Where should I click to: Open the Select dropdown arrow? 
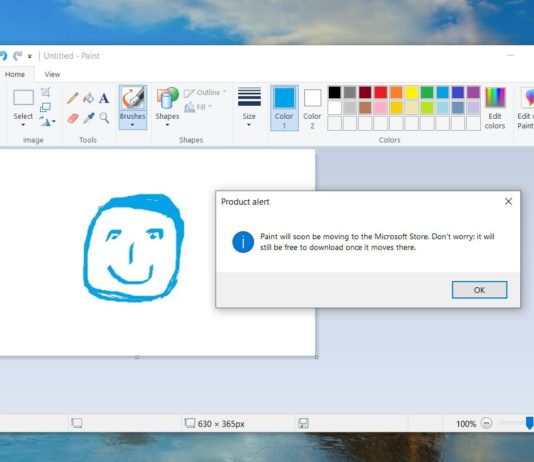[x=23, y=125]
